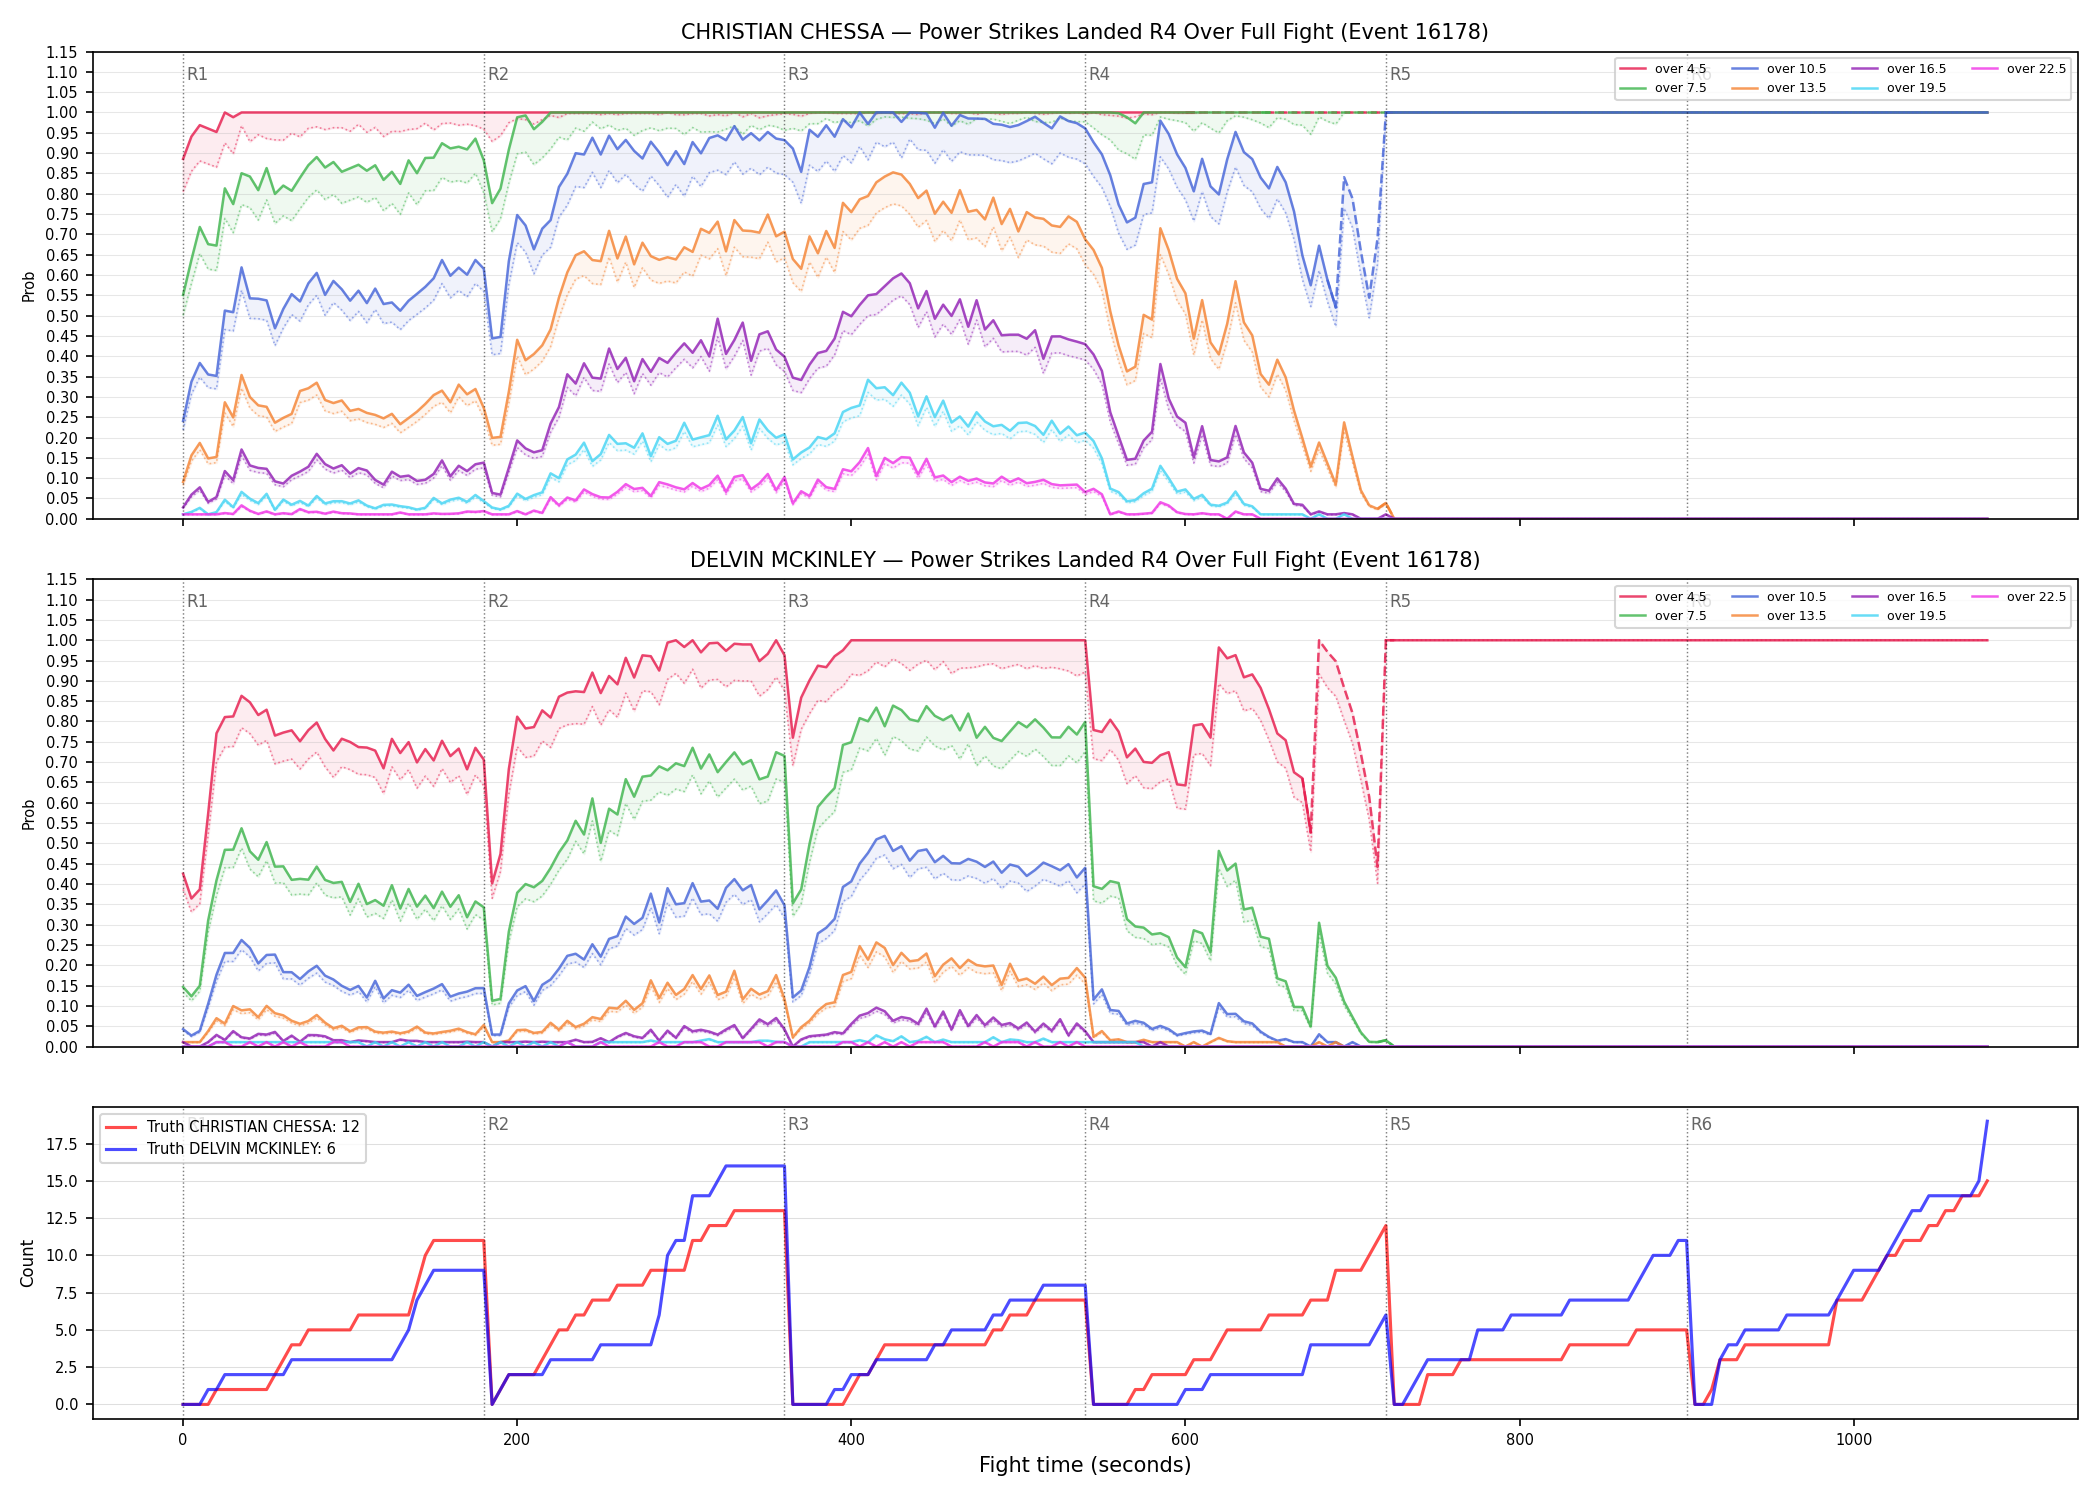
Task: Click the R5 round marker in Chessa chart
Action: [x=1400, y=74]
